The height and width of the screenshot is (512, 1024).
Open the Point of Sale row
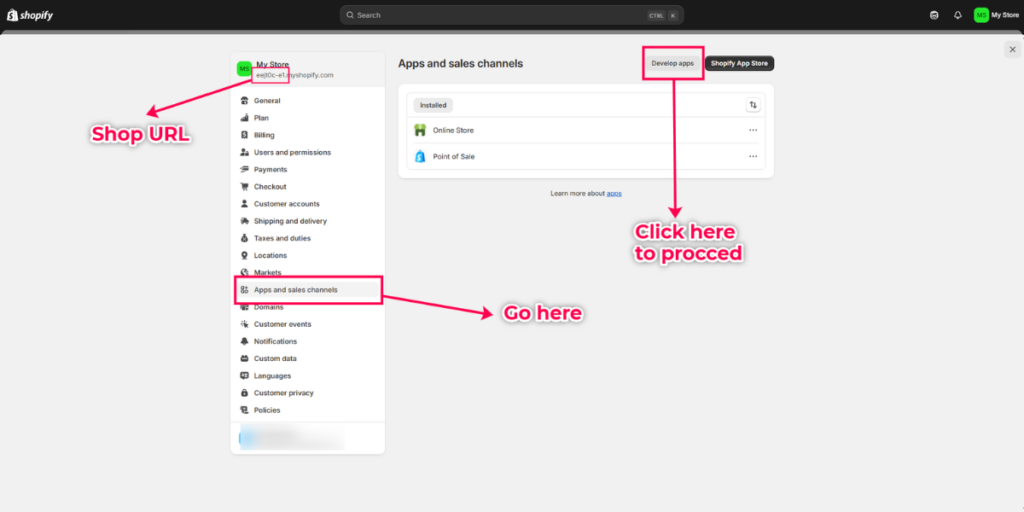[586, 157]
